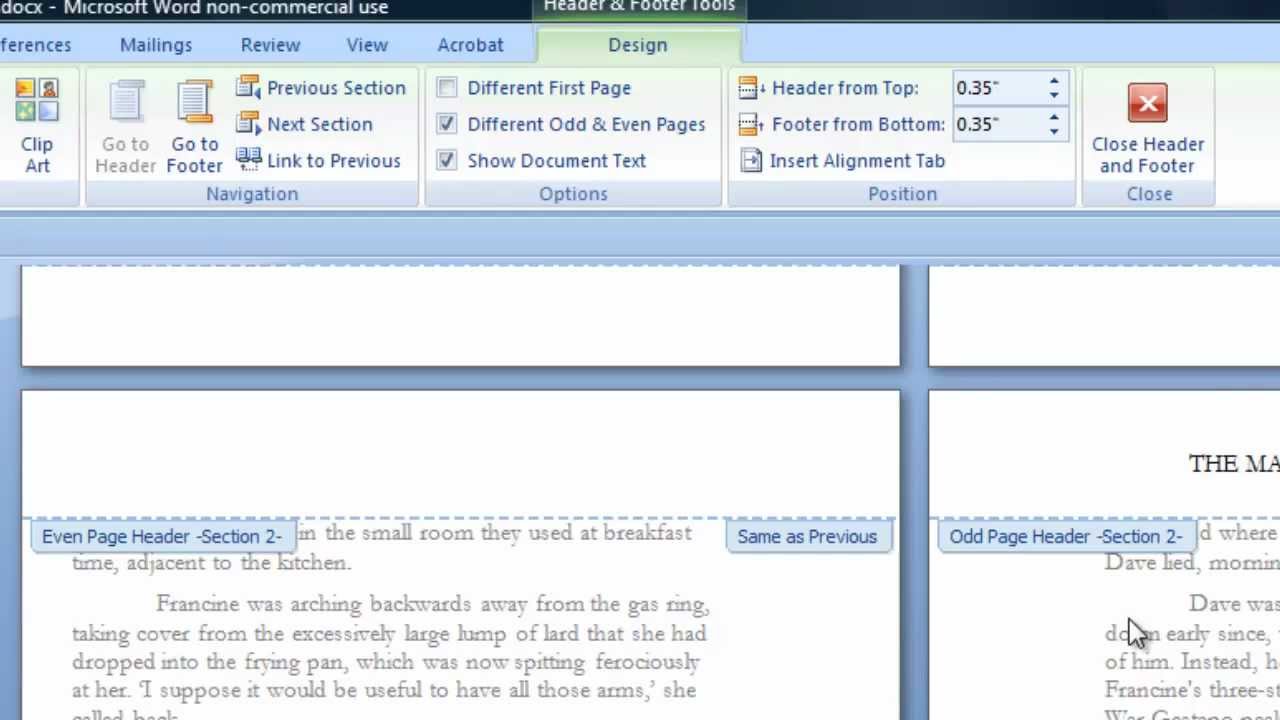Jump to footer with Go to Footer
Screen dimensions: 1280x720
click(x=194, y=126)
